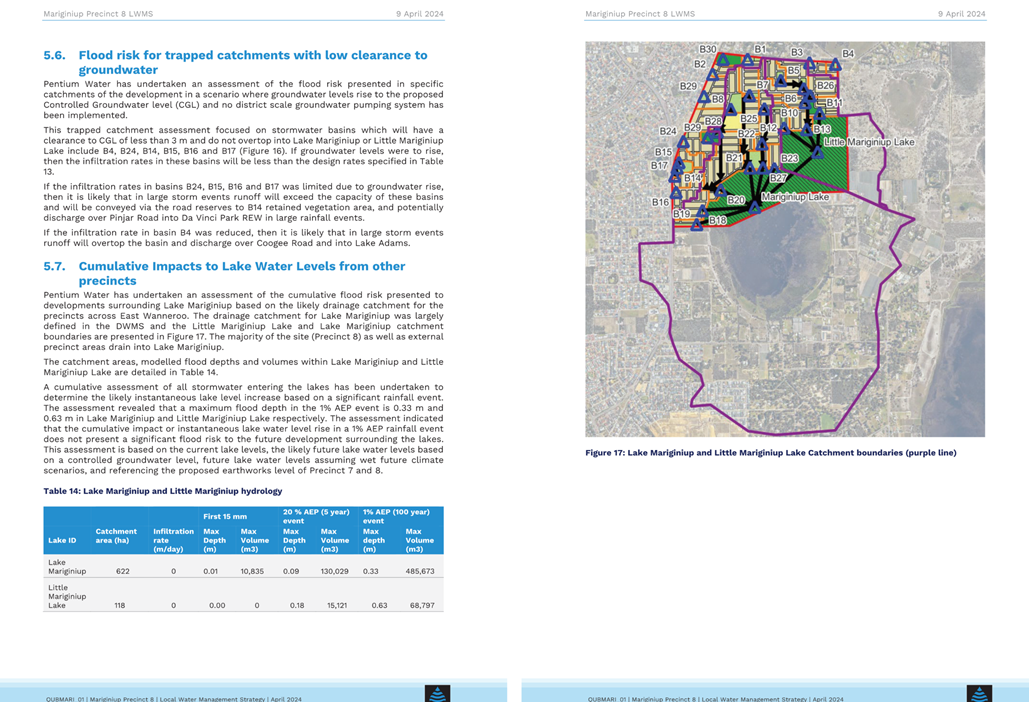Click basin label 'B21' on the map
The image size is (1029, 702).
point(734,157)
